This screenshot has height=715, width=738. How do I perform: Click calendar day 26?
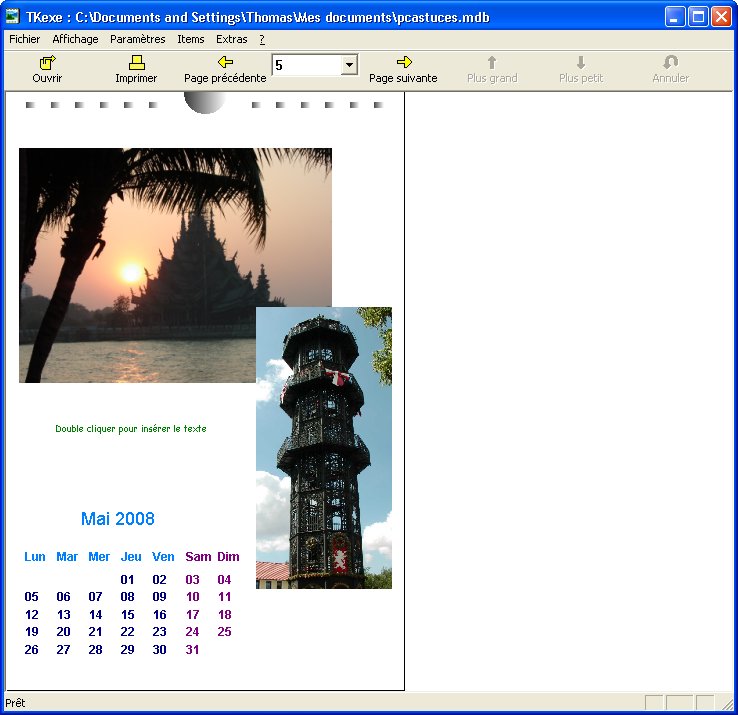tap(32, 650)
